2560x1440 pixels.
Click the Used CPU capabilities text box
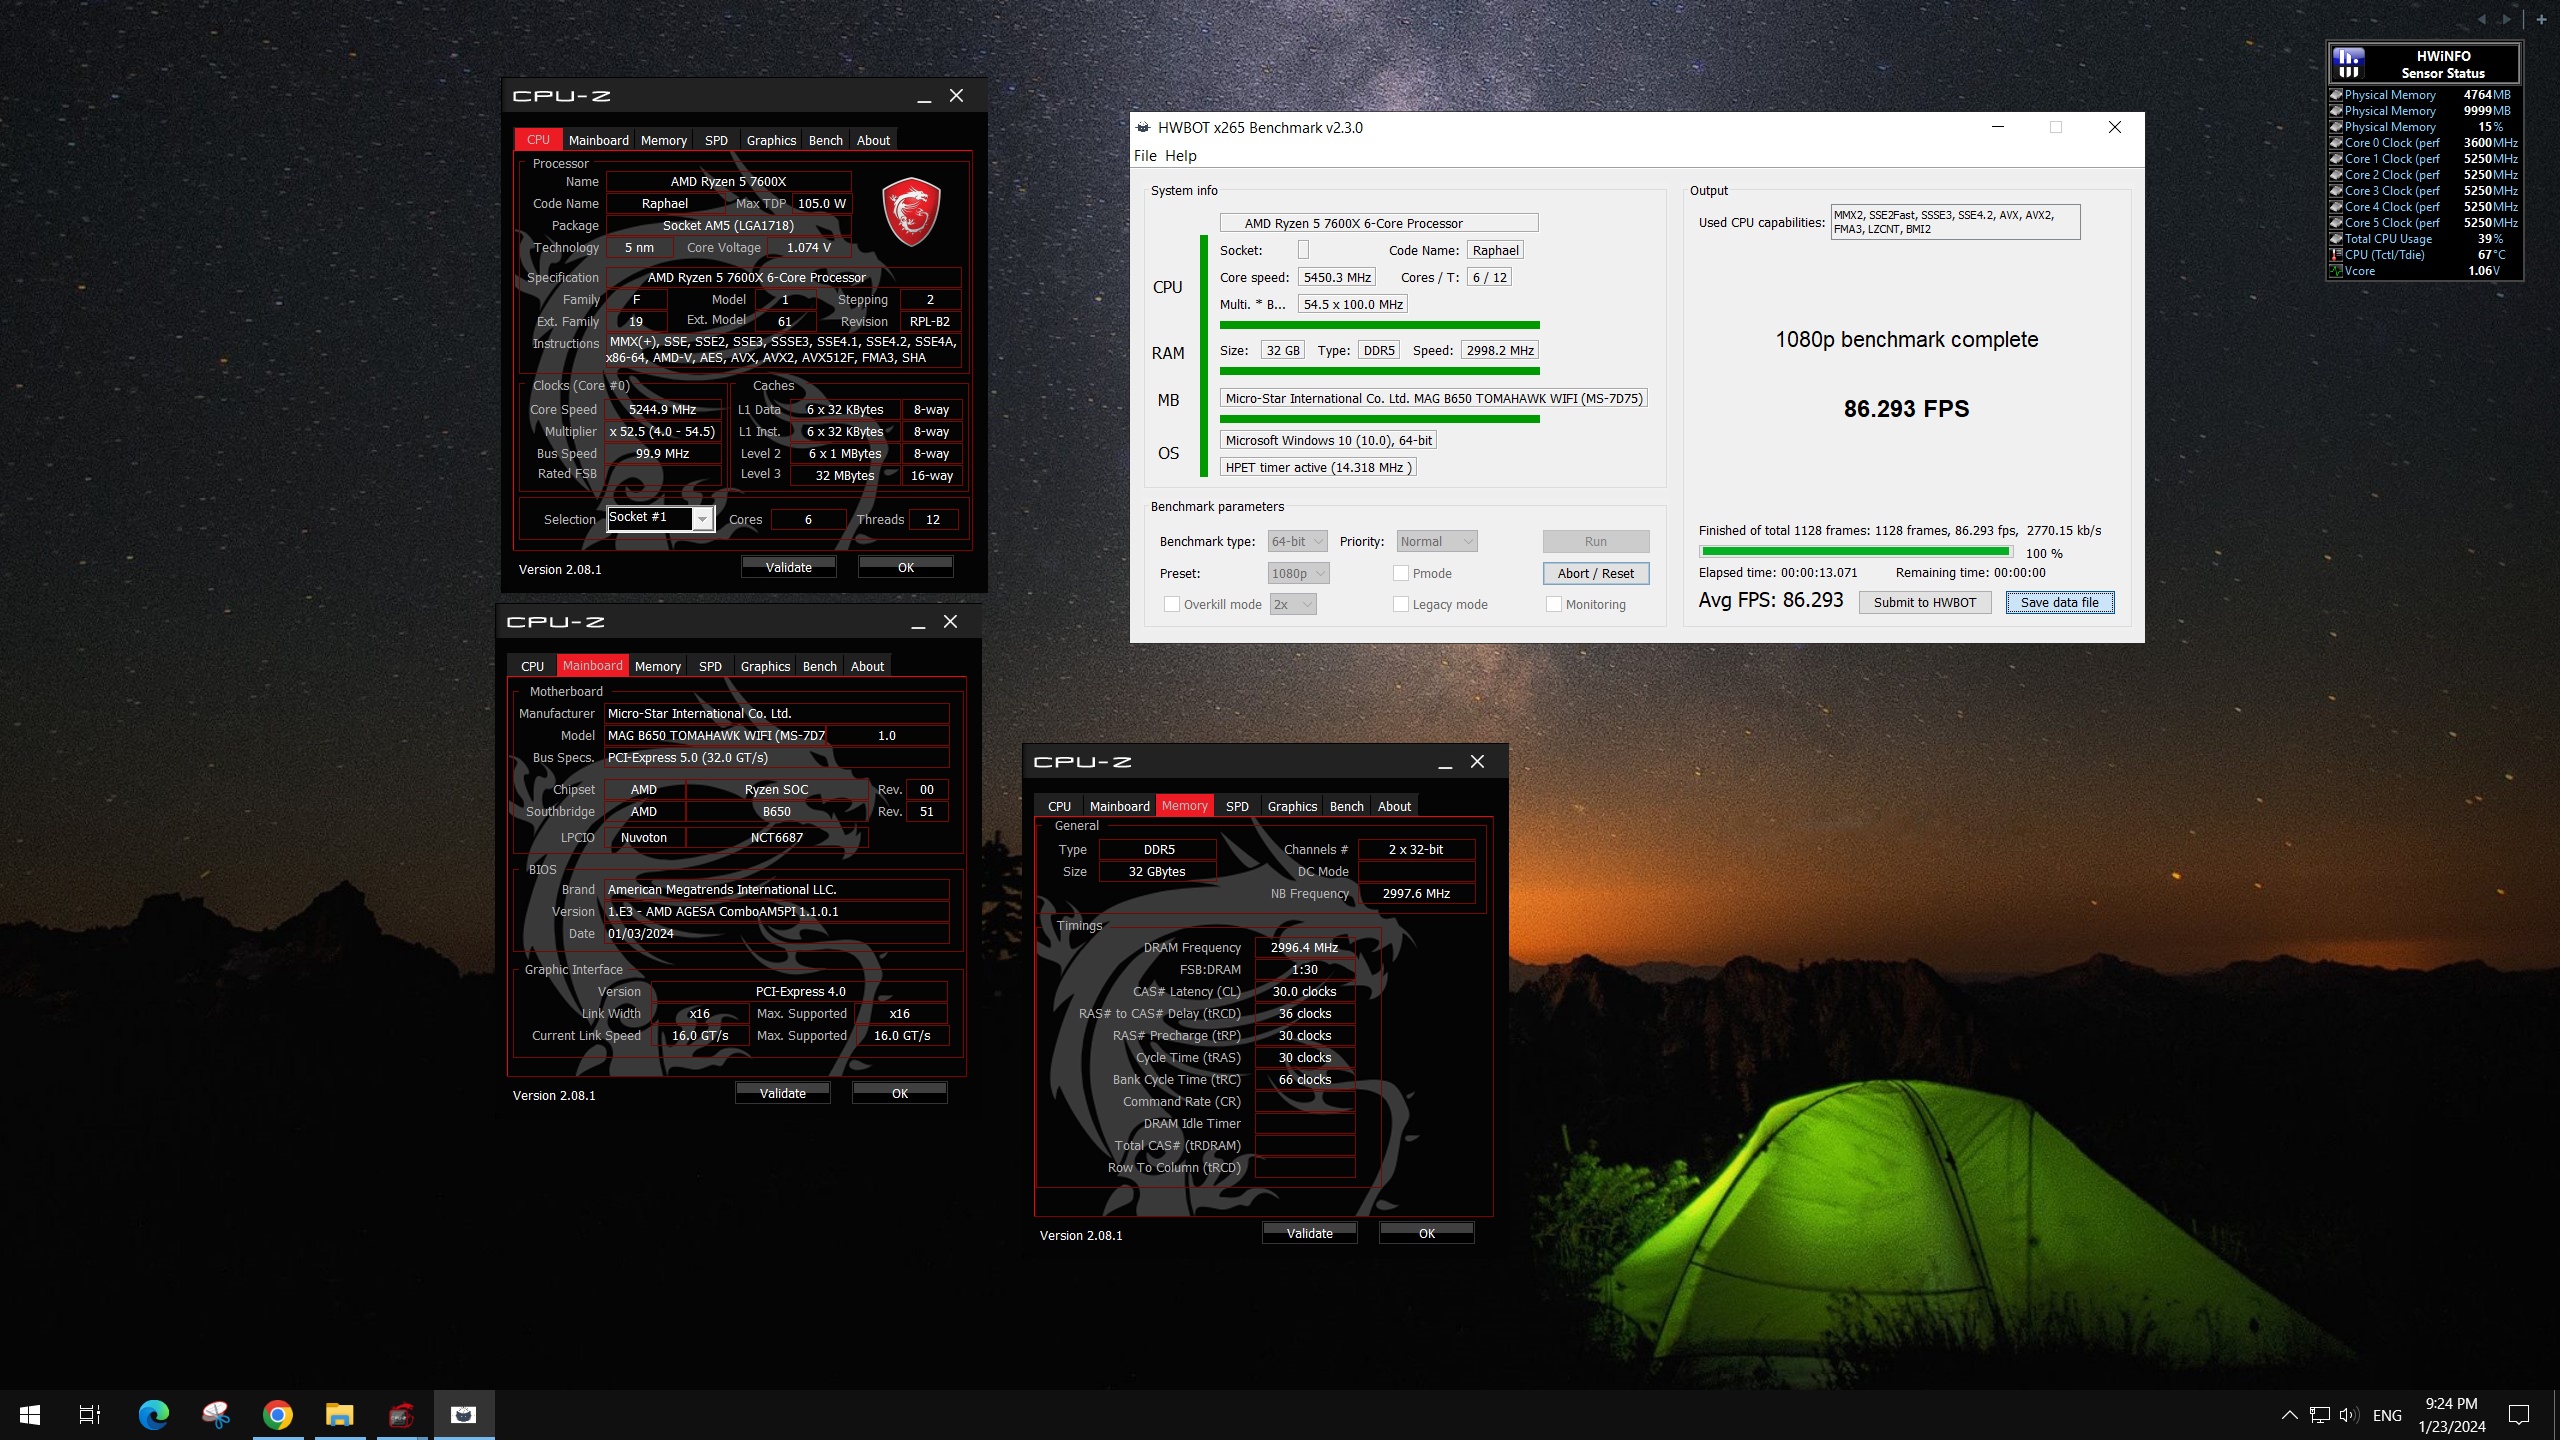point(1955,222)
